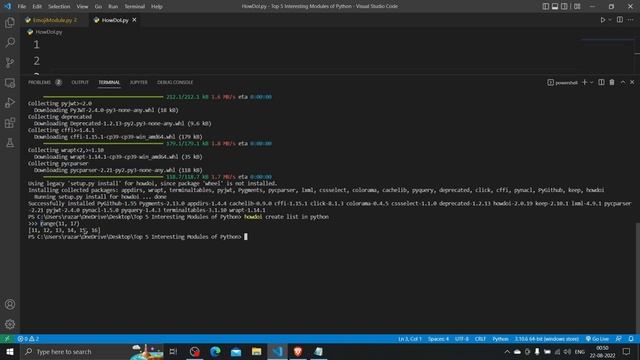Open the Run and Debug view

pos(10,103)
